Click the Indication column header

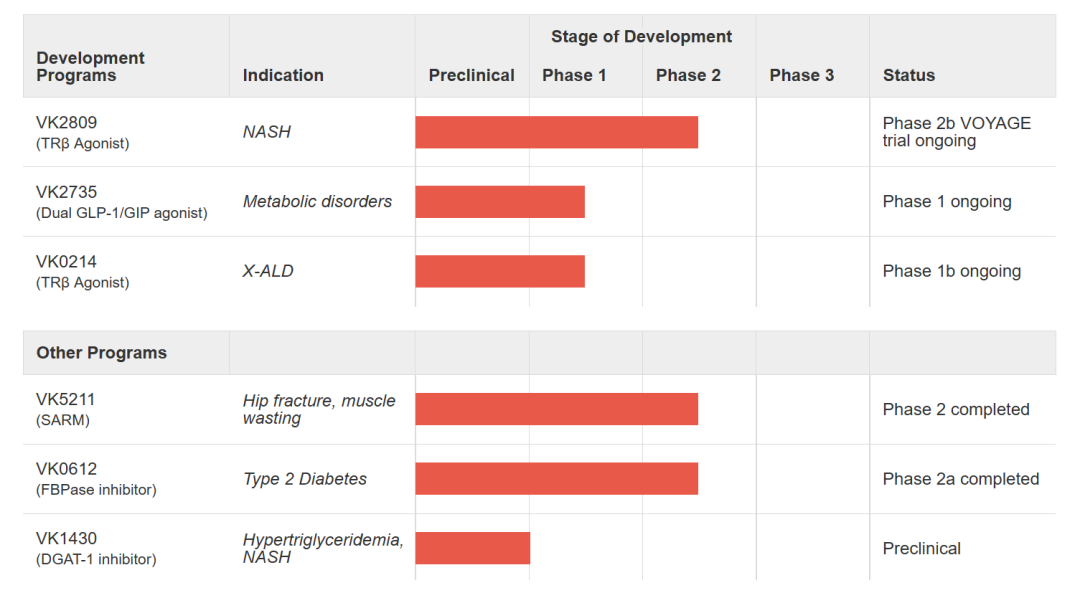pyautogui.click(x=283, y=75)
